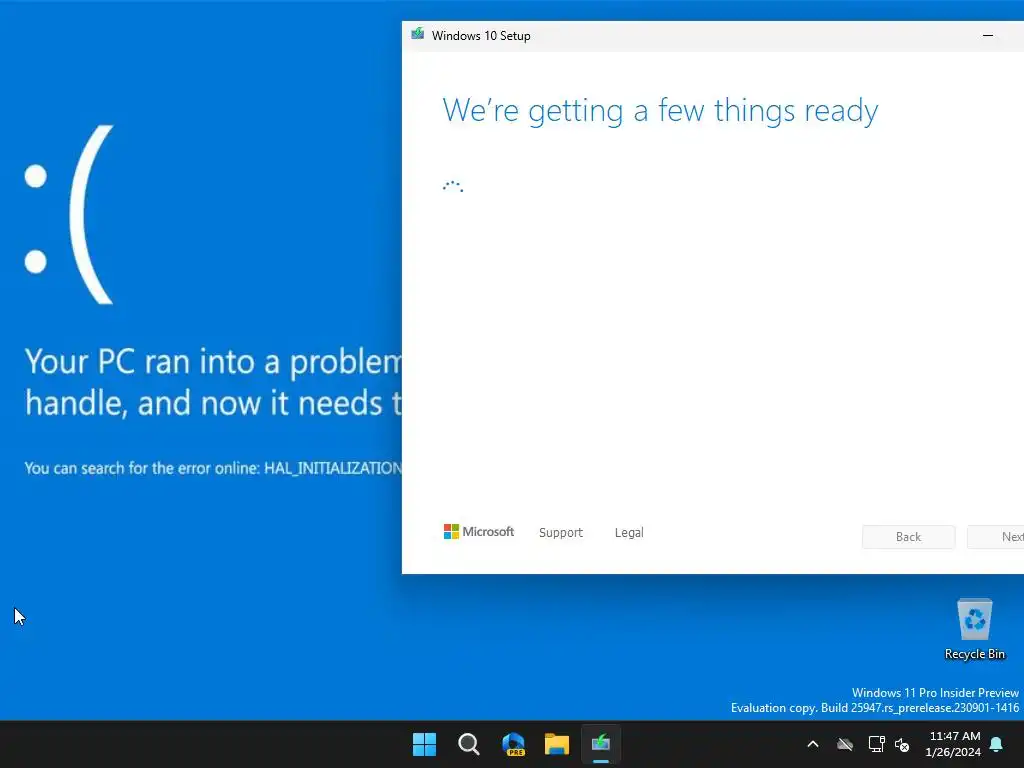This screenshot has height=768, width=1024.
Task: Click the Back button in Setup
Action: tap(908, 537)
